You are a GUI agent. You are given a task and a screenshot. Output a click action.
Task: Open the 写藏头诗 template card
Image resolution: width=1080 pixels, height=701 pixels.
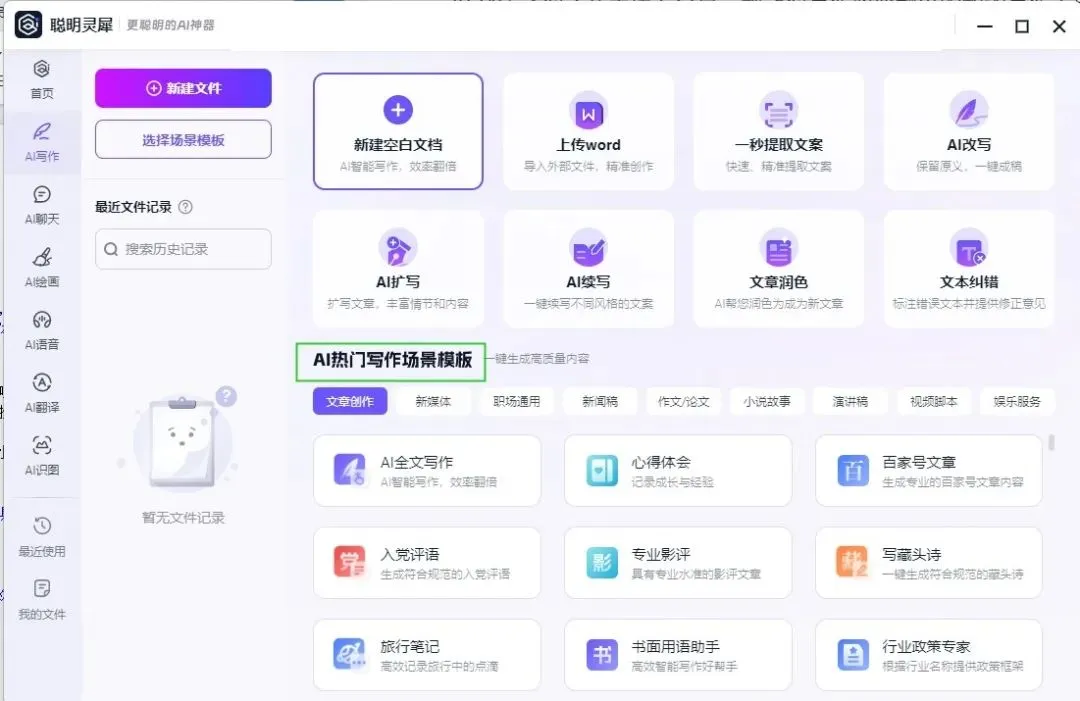click(x=928, y=563)
